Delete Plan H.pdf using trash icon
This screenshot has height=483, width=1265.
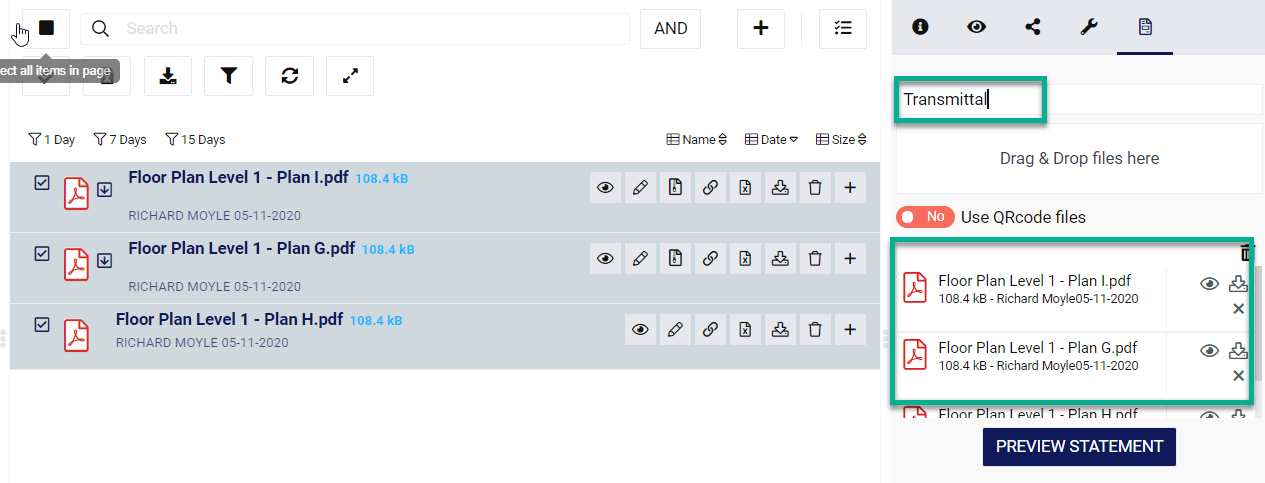[x=815, y=329]
